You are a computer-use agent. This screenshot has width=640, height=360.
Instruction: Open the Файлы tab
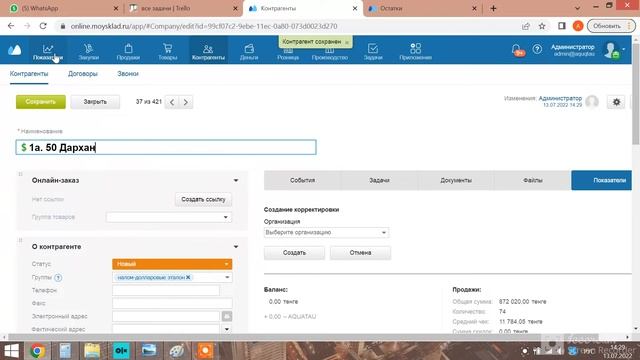click(533, 180)
